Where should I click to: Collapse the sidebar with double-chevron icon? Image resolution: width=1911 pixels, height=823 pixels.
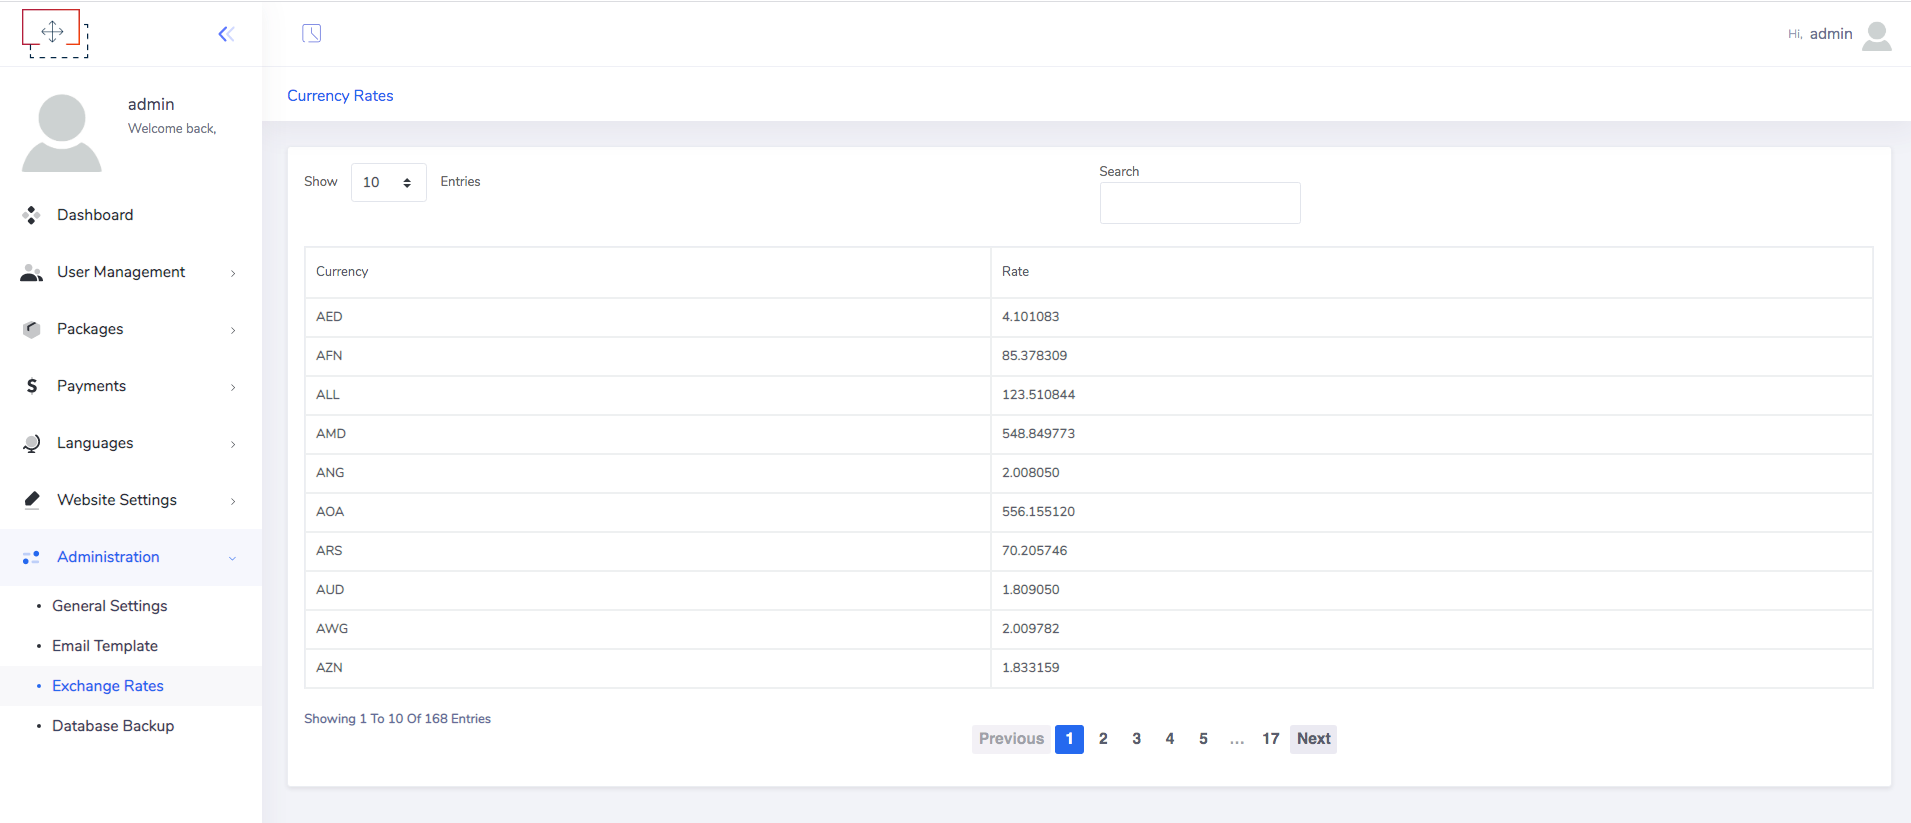[x=226, y=34]
